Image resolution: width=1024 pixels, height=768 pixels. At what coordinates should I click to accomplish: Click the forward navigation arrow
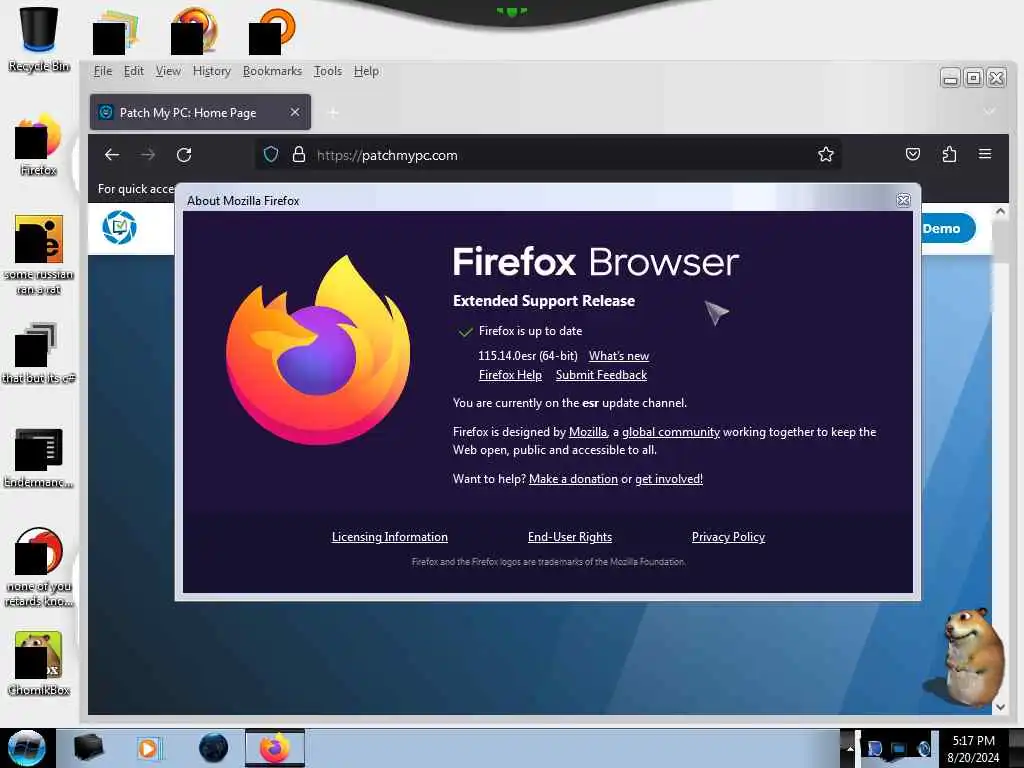point(148,155)
